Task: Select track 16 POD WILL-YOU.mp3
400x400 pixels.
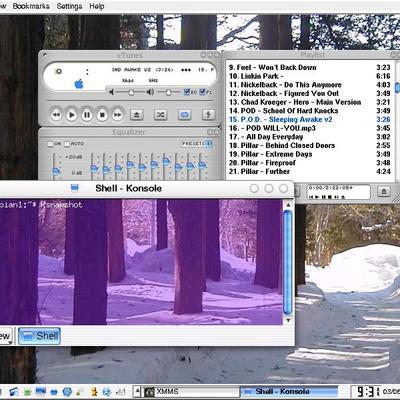Action: (309, 128)
